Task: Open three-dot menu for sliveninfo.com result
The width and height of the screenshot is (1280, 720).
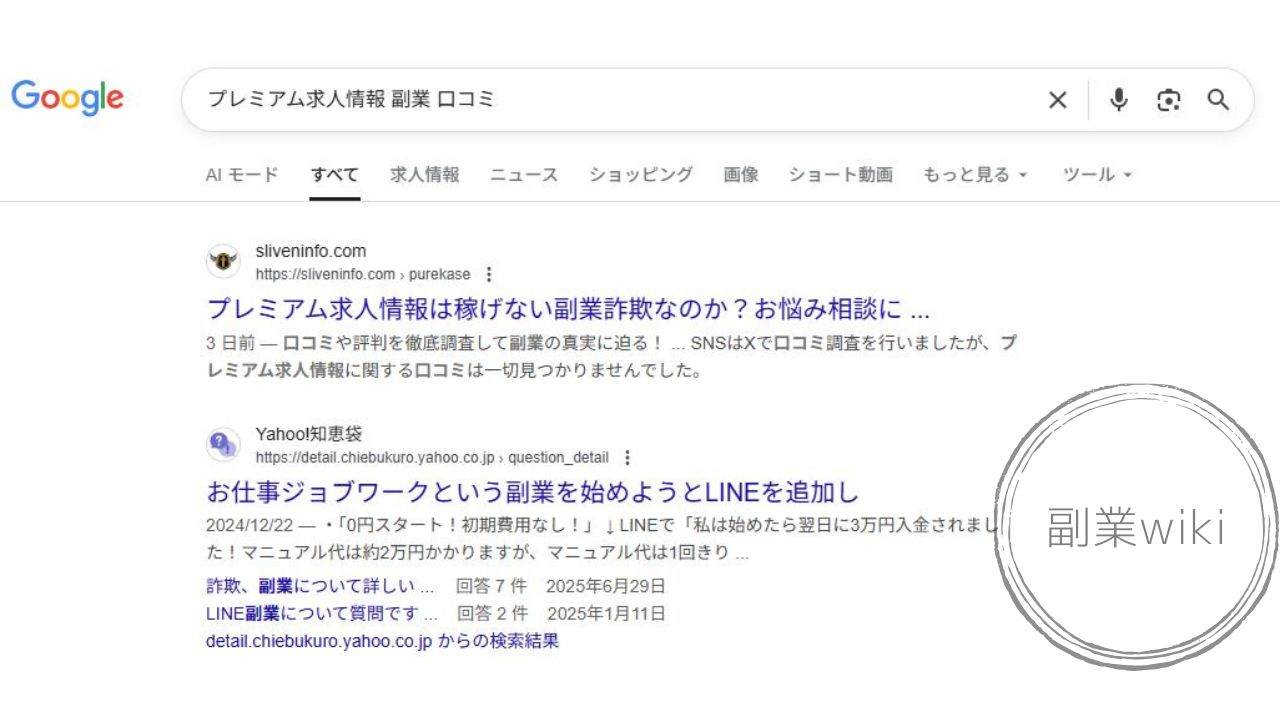Action: 488,274
